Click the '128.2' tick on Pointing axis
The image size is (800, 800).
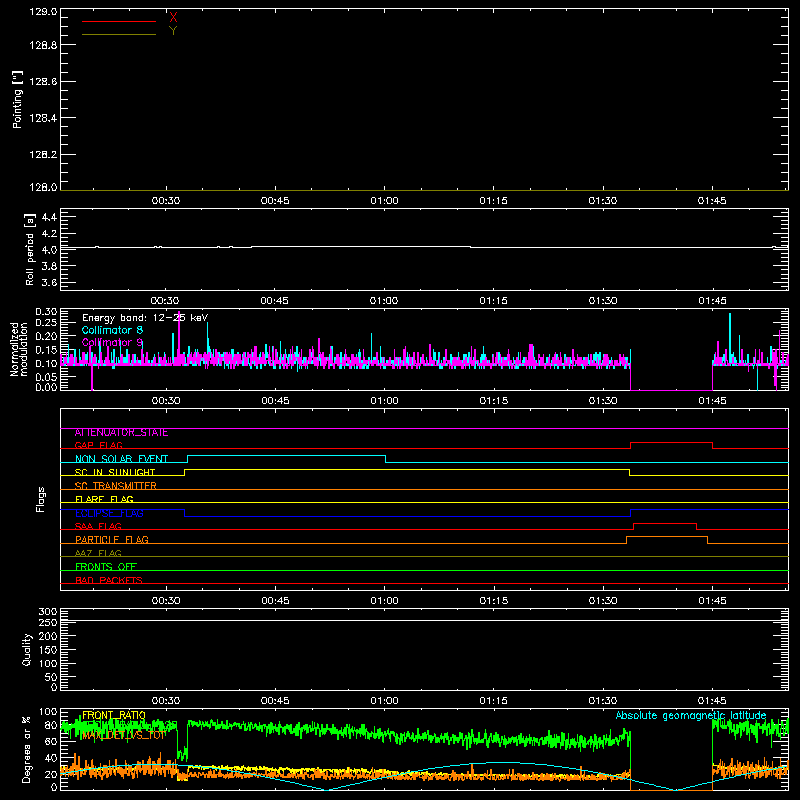43,155
